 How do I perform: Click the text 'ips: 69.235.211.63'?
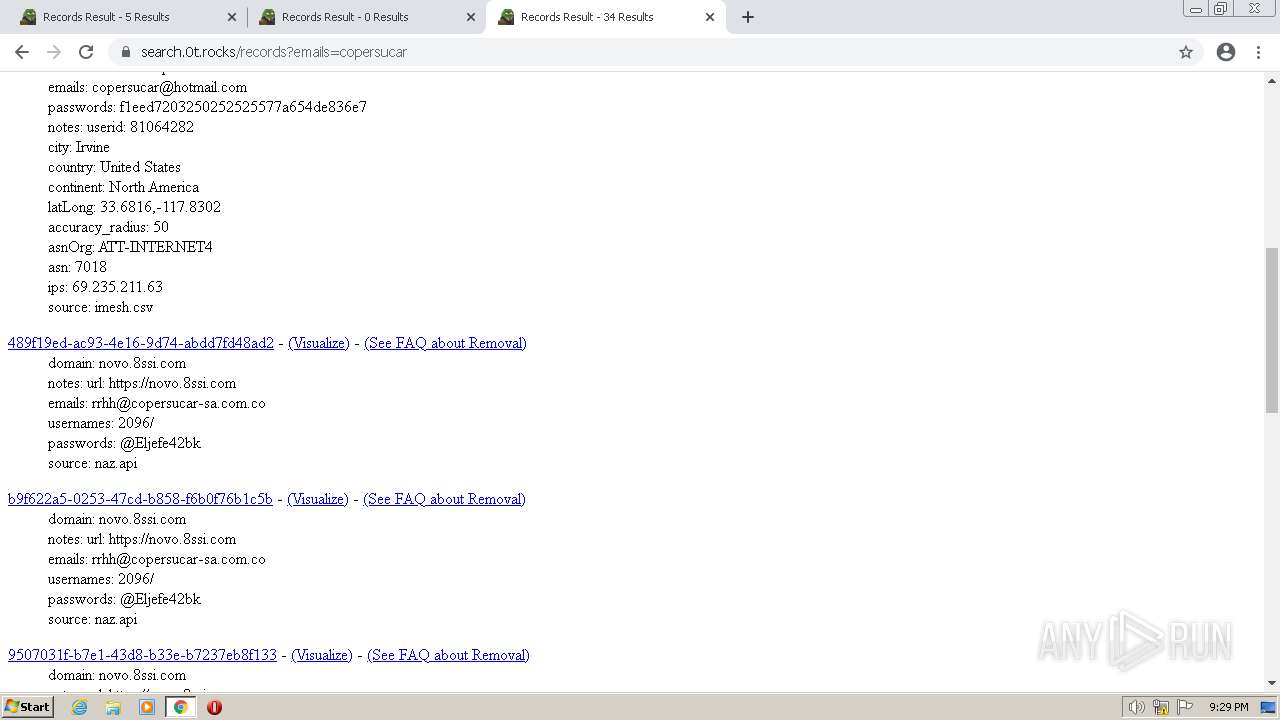tap(105, 287)
